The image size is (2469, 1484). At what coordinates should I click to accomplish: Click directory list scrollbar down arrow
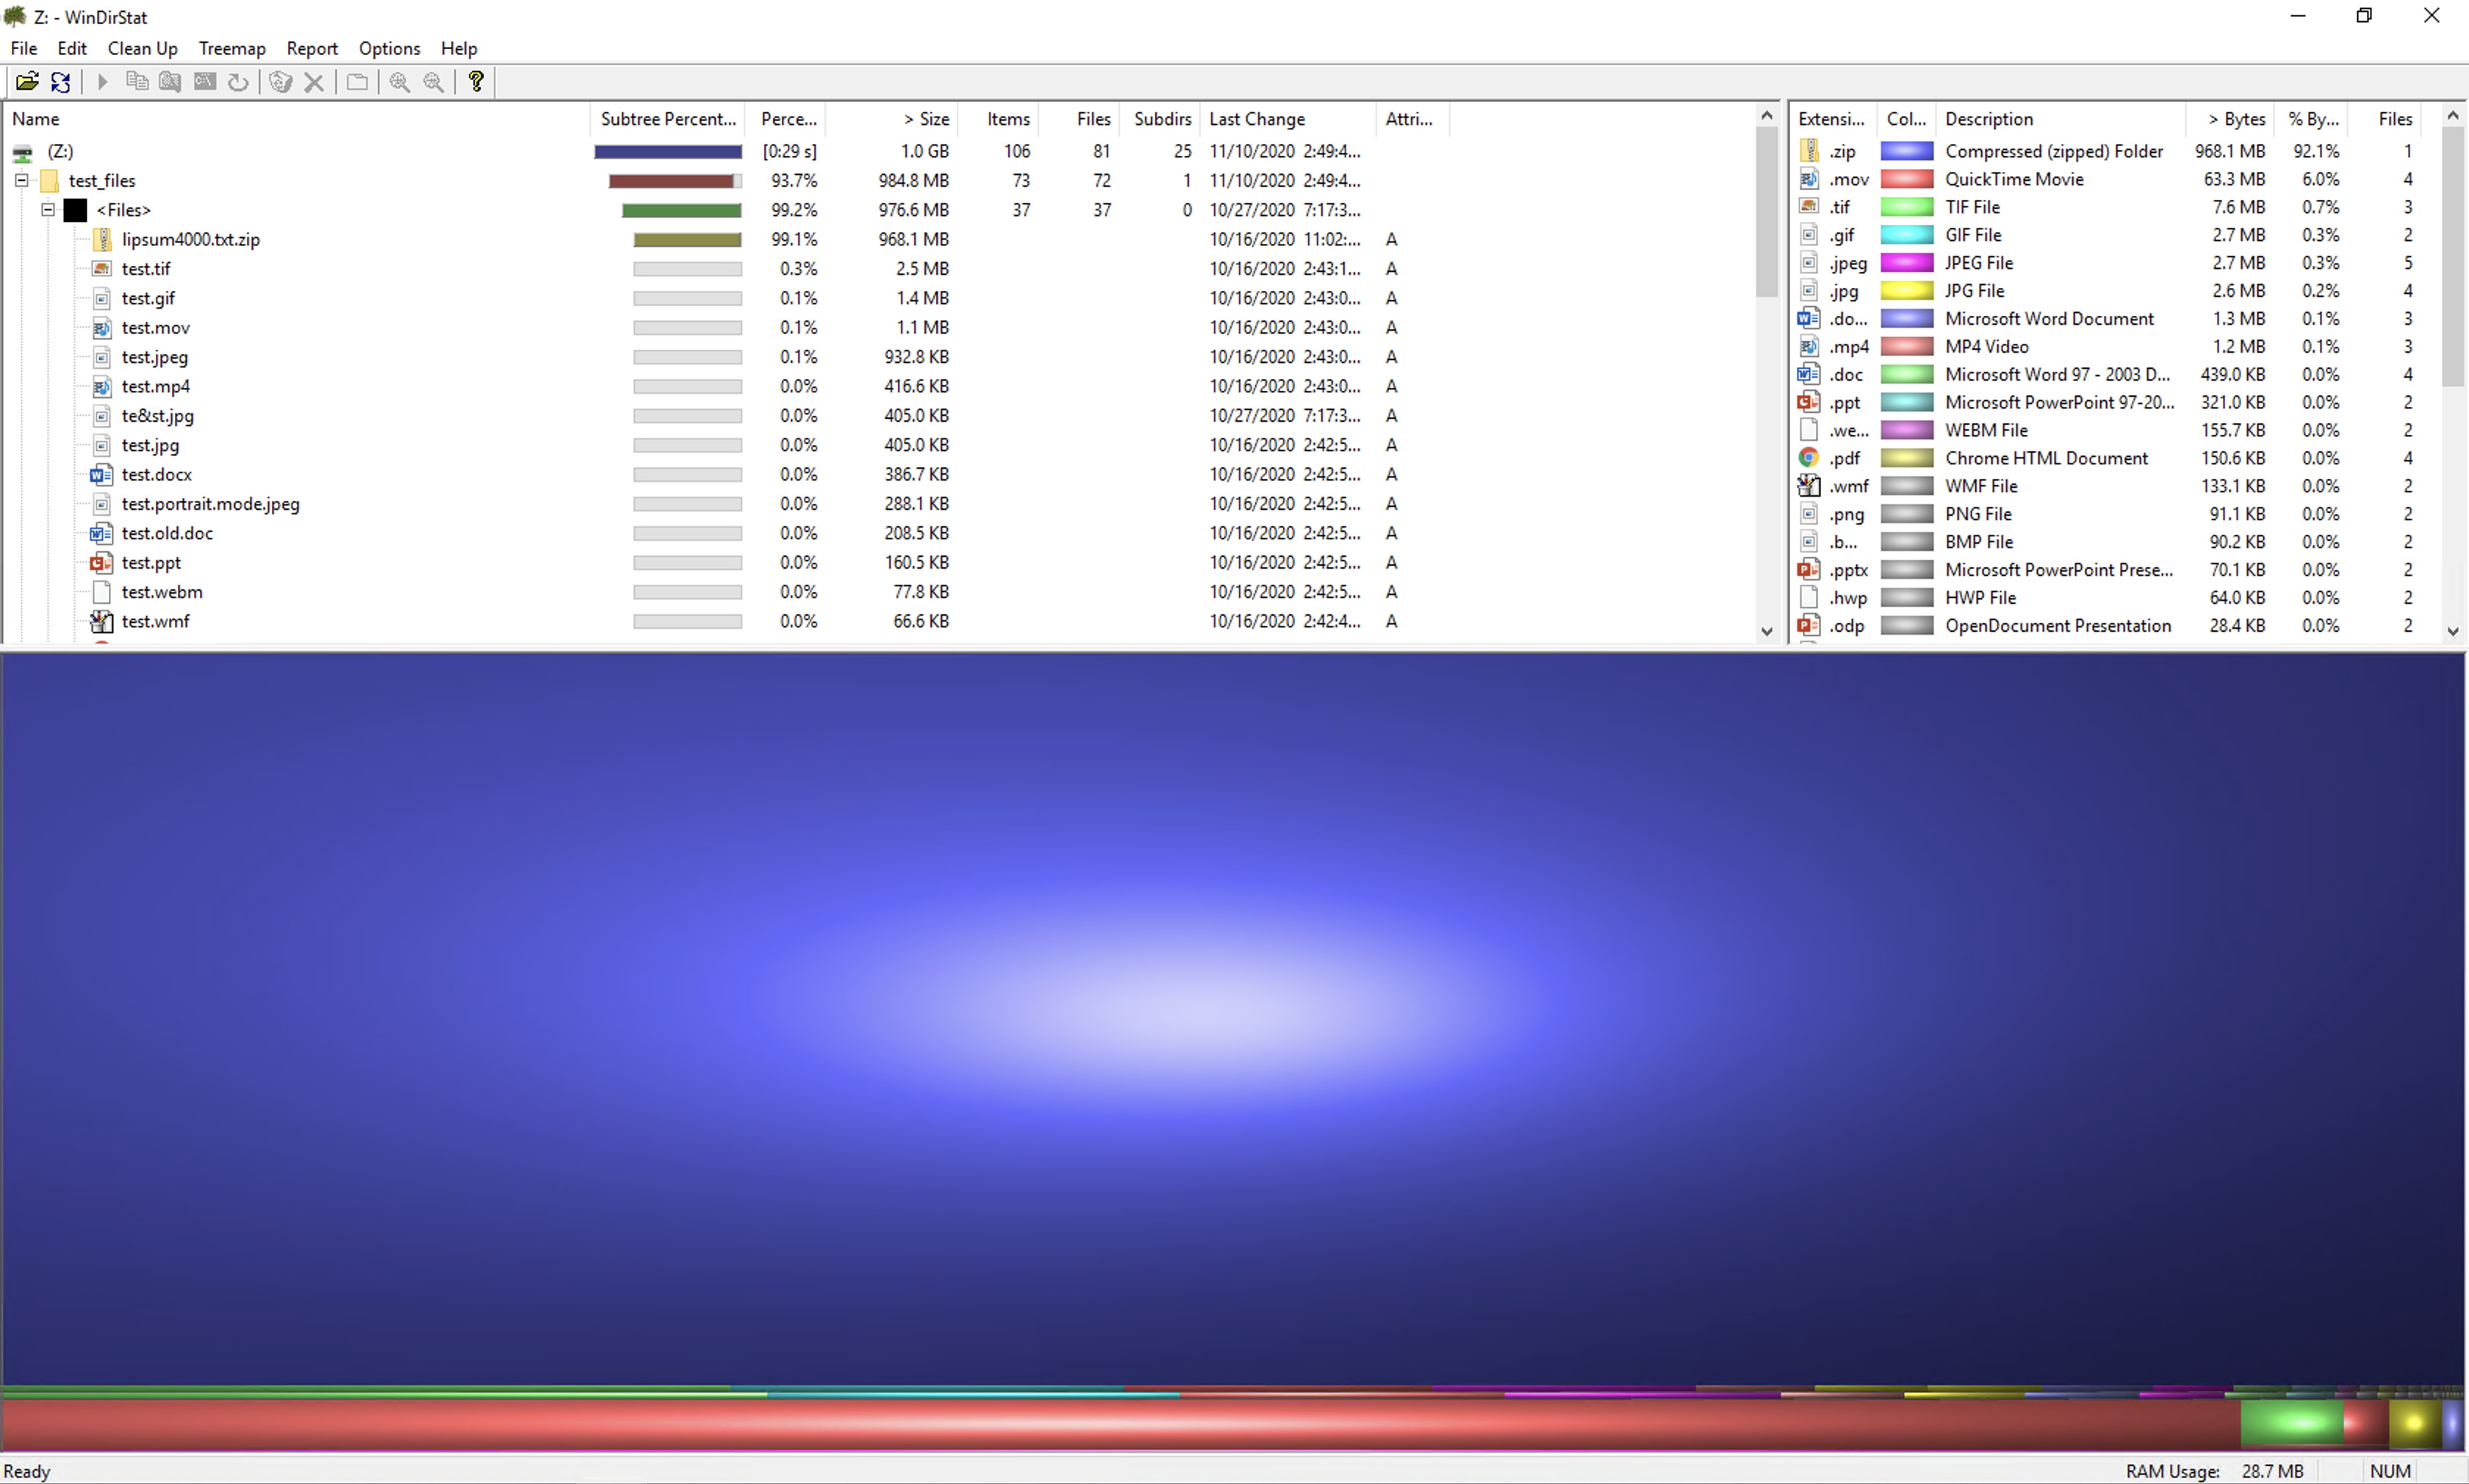coord(1767,631)
